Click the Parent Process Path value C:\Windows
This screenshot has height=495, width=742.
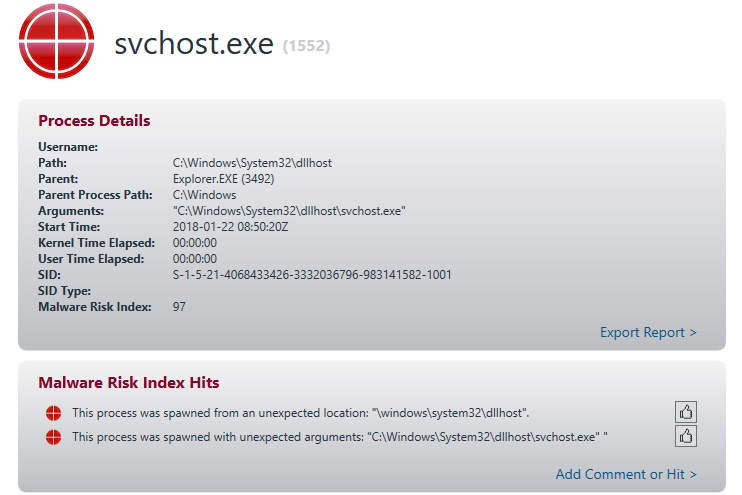(x=204, y=195)
